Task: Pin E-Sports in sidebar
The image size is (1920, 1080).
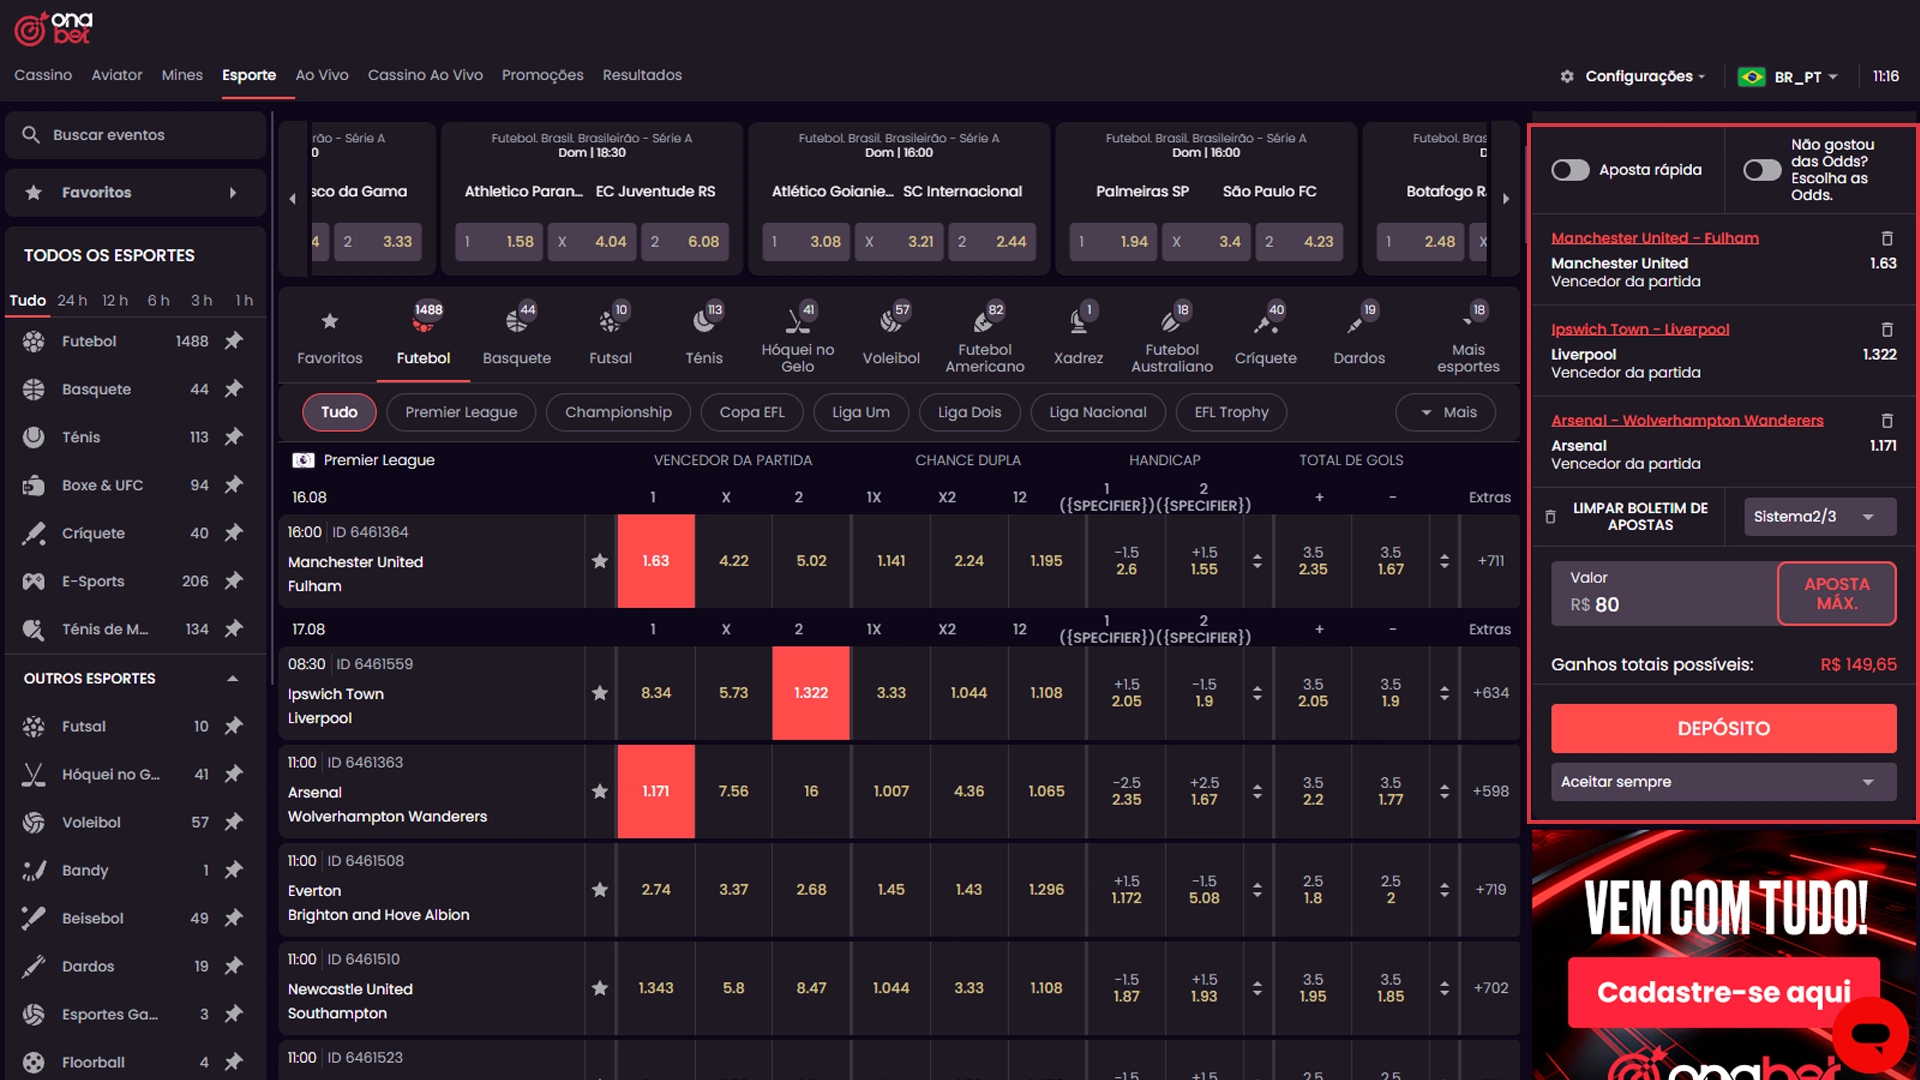Action: point(234,581)
